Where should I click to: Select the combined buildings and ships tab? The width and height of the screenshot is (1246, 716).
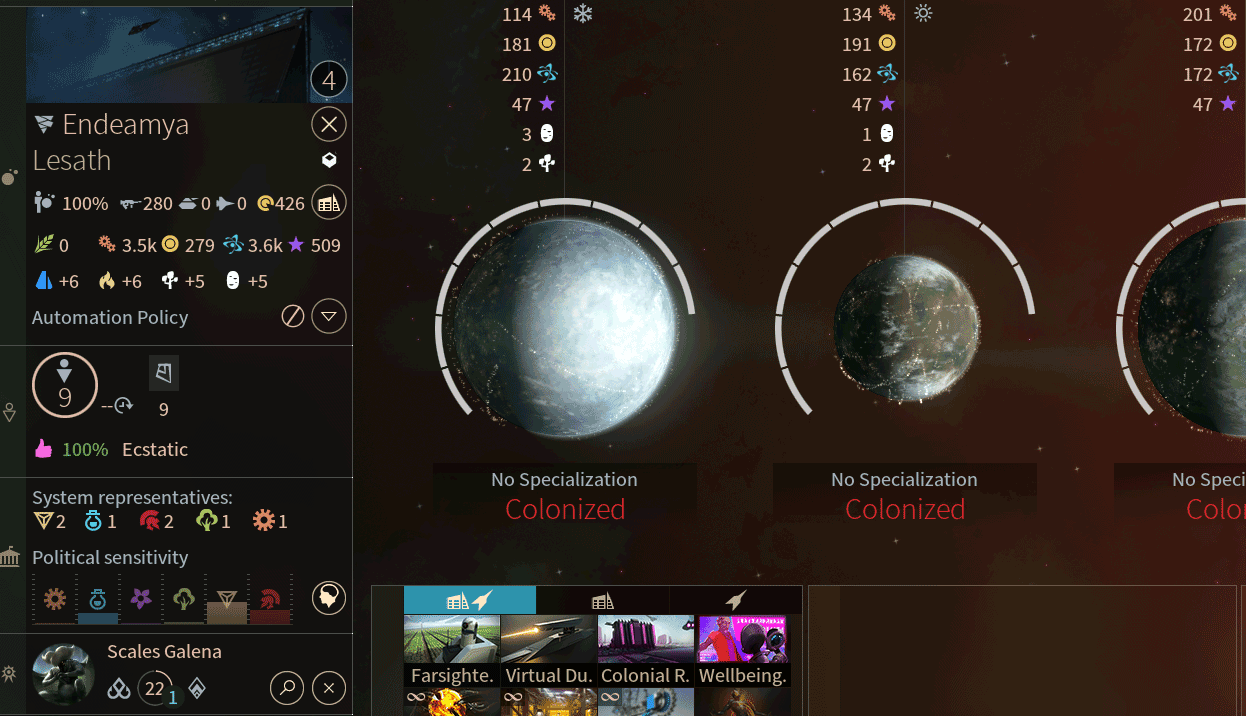pyautogui.click(x=470, y=600)
